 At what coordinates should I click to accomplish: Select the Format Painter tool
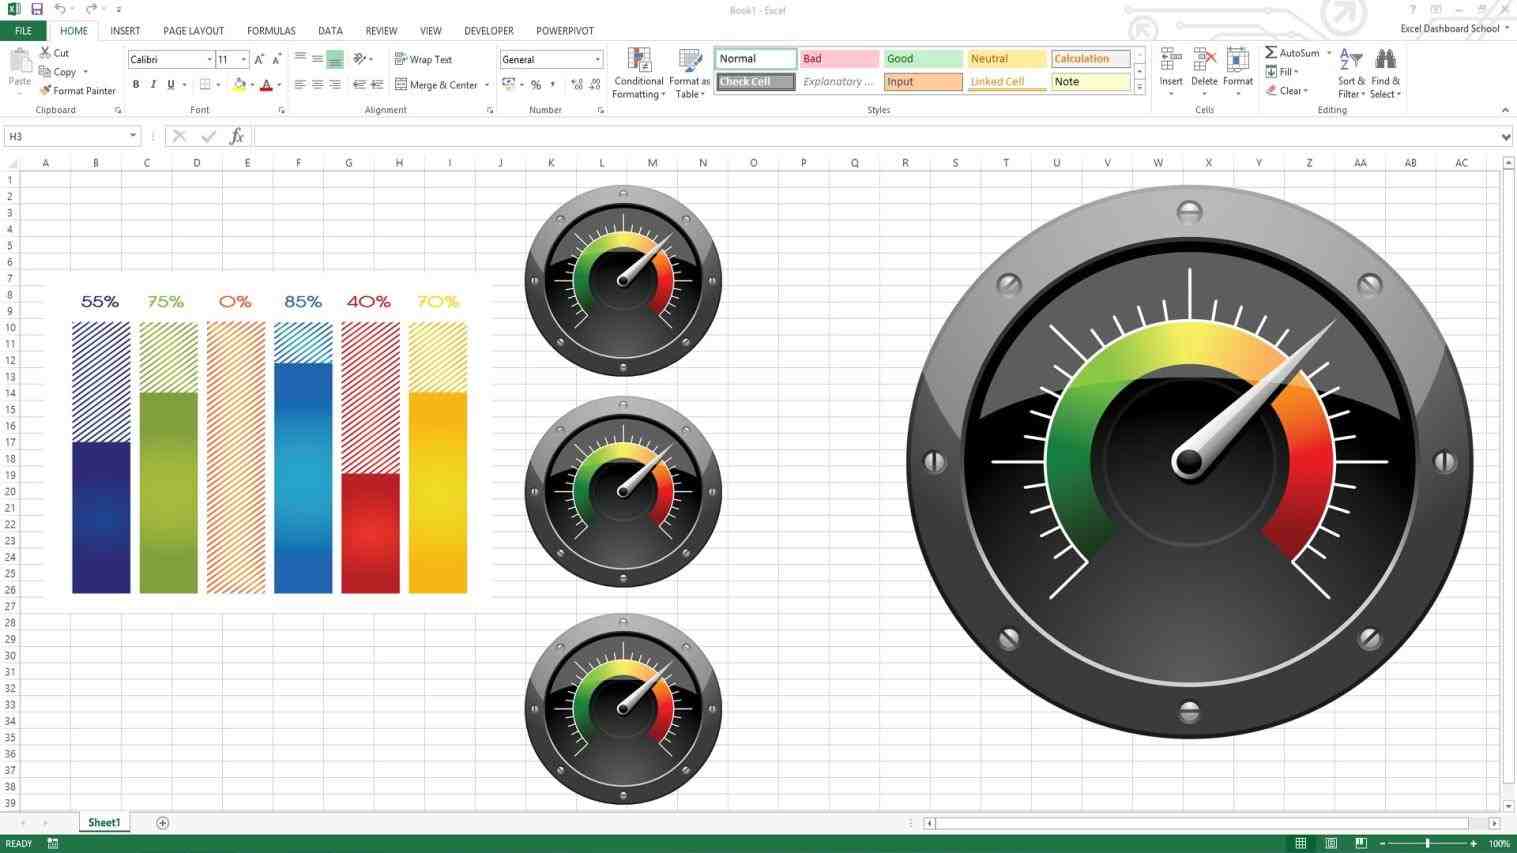point(77,90)
